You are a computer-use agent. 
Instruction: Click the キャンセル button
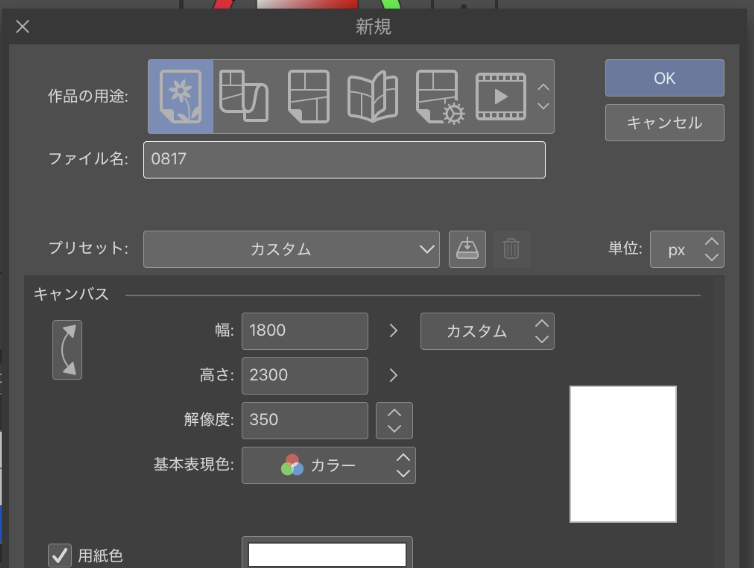(x=665, y=123)
